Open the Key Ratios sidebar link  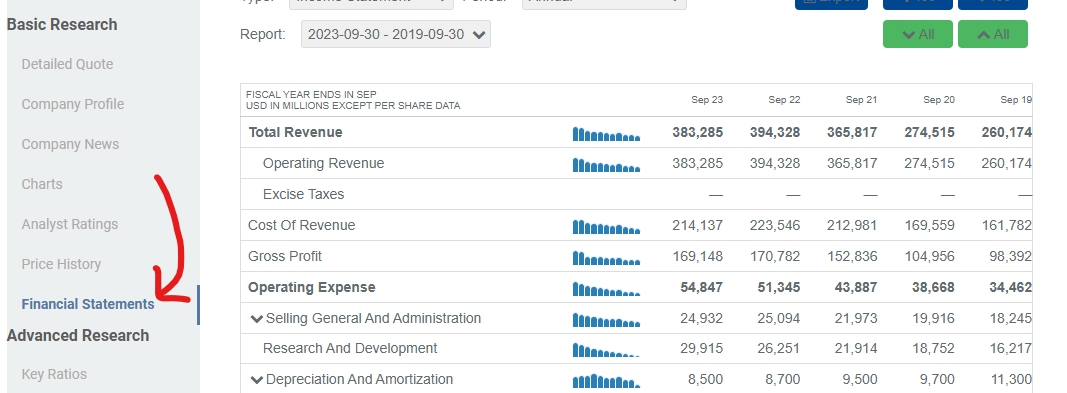[x=54, y=374]
